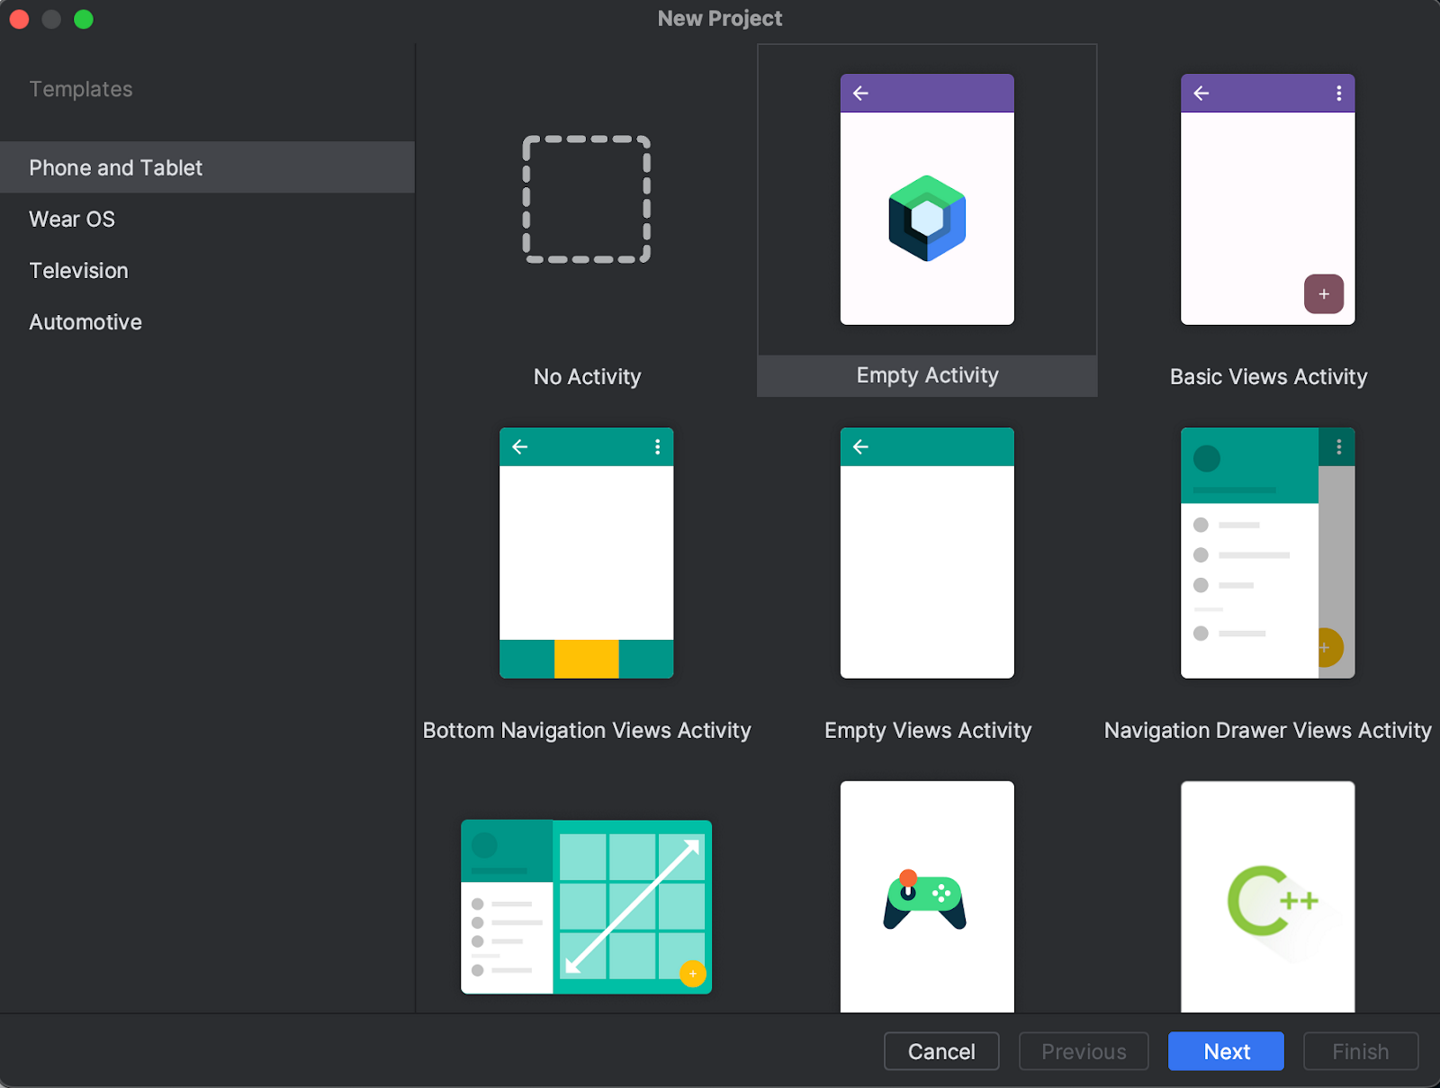
Task: Click the Next button
Action: coord(1226,1051)
